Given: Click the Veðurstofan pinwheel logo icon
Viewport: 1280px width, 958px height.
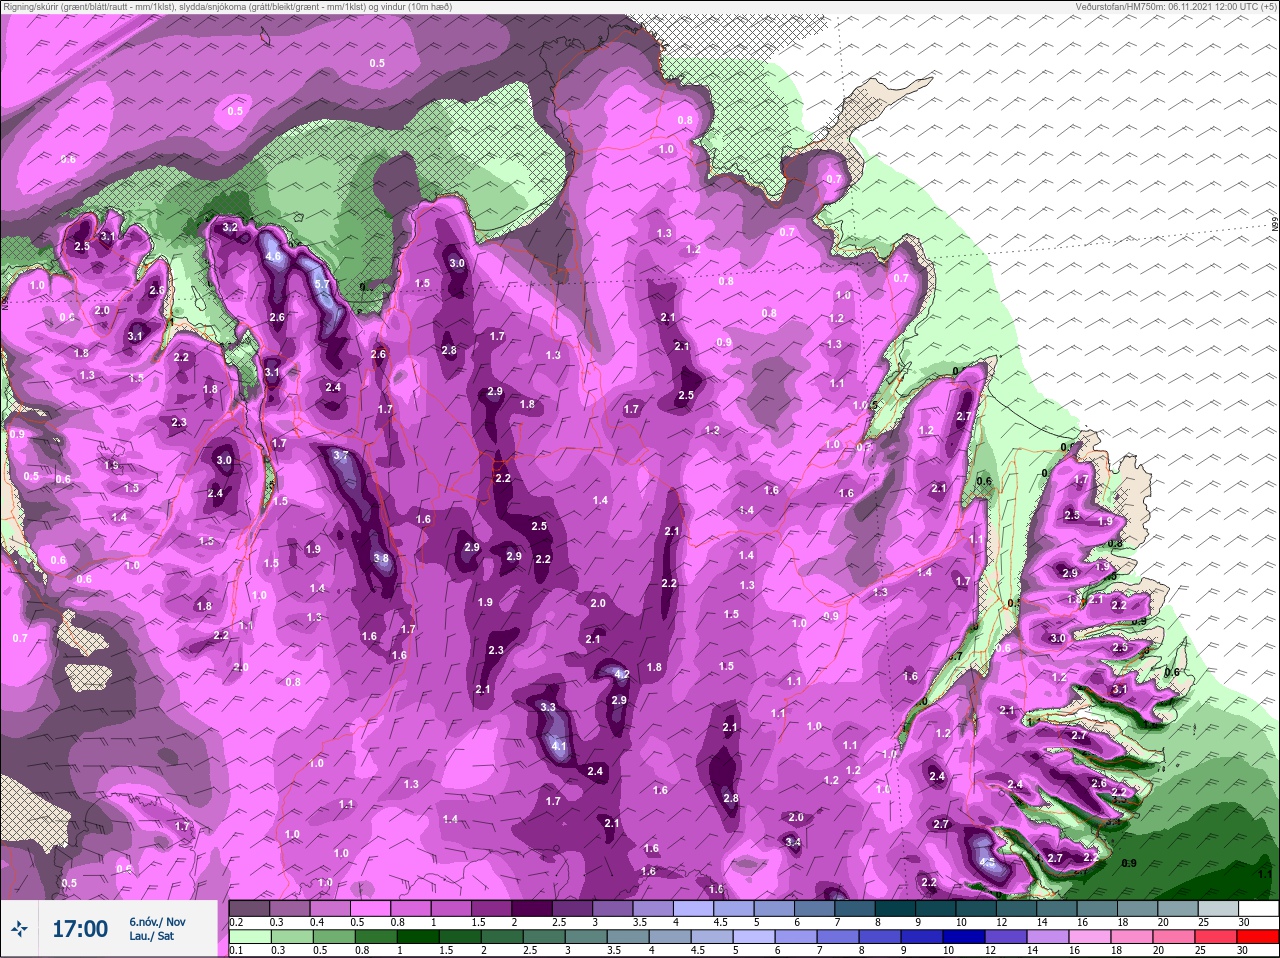Looking at the screenshot, I should click(x=19, y=929).
